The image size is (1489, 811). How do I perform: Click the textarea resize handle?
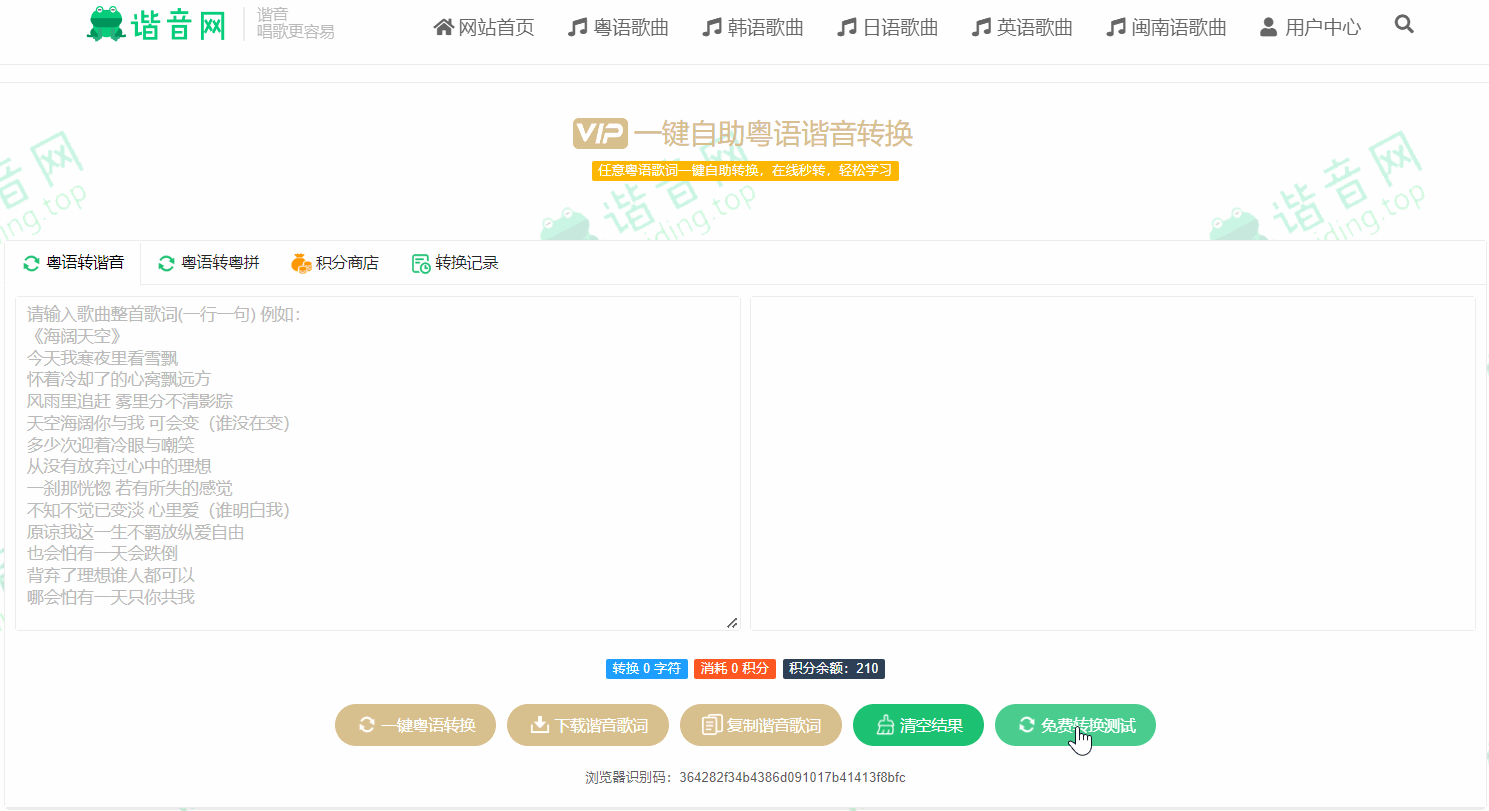732,623
